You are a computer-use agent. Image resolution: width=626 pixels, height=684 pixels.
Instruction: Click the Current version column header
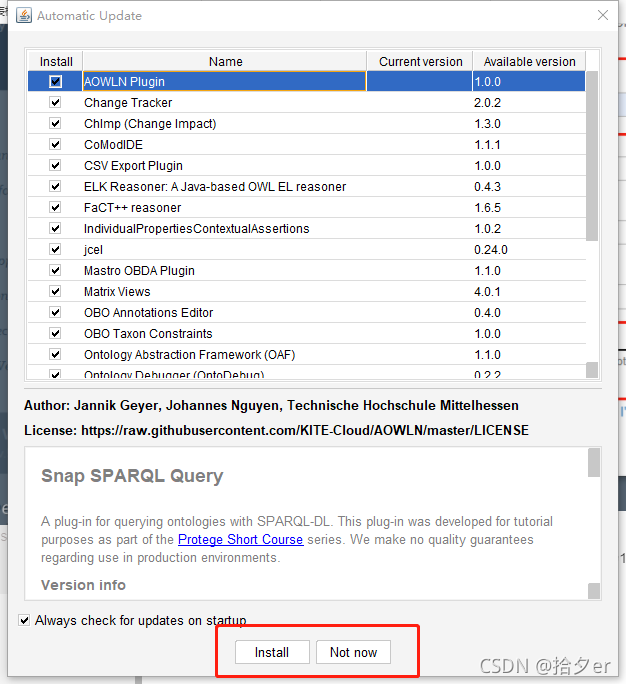click(x=420, y=62)
